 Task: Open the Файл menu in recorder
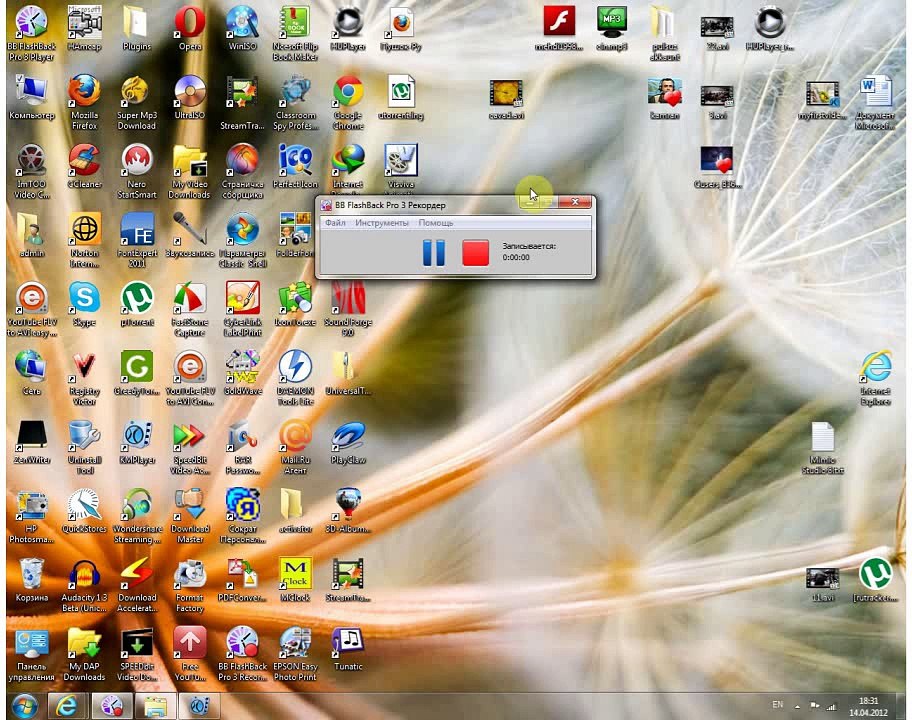pos(335,223)
